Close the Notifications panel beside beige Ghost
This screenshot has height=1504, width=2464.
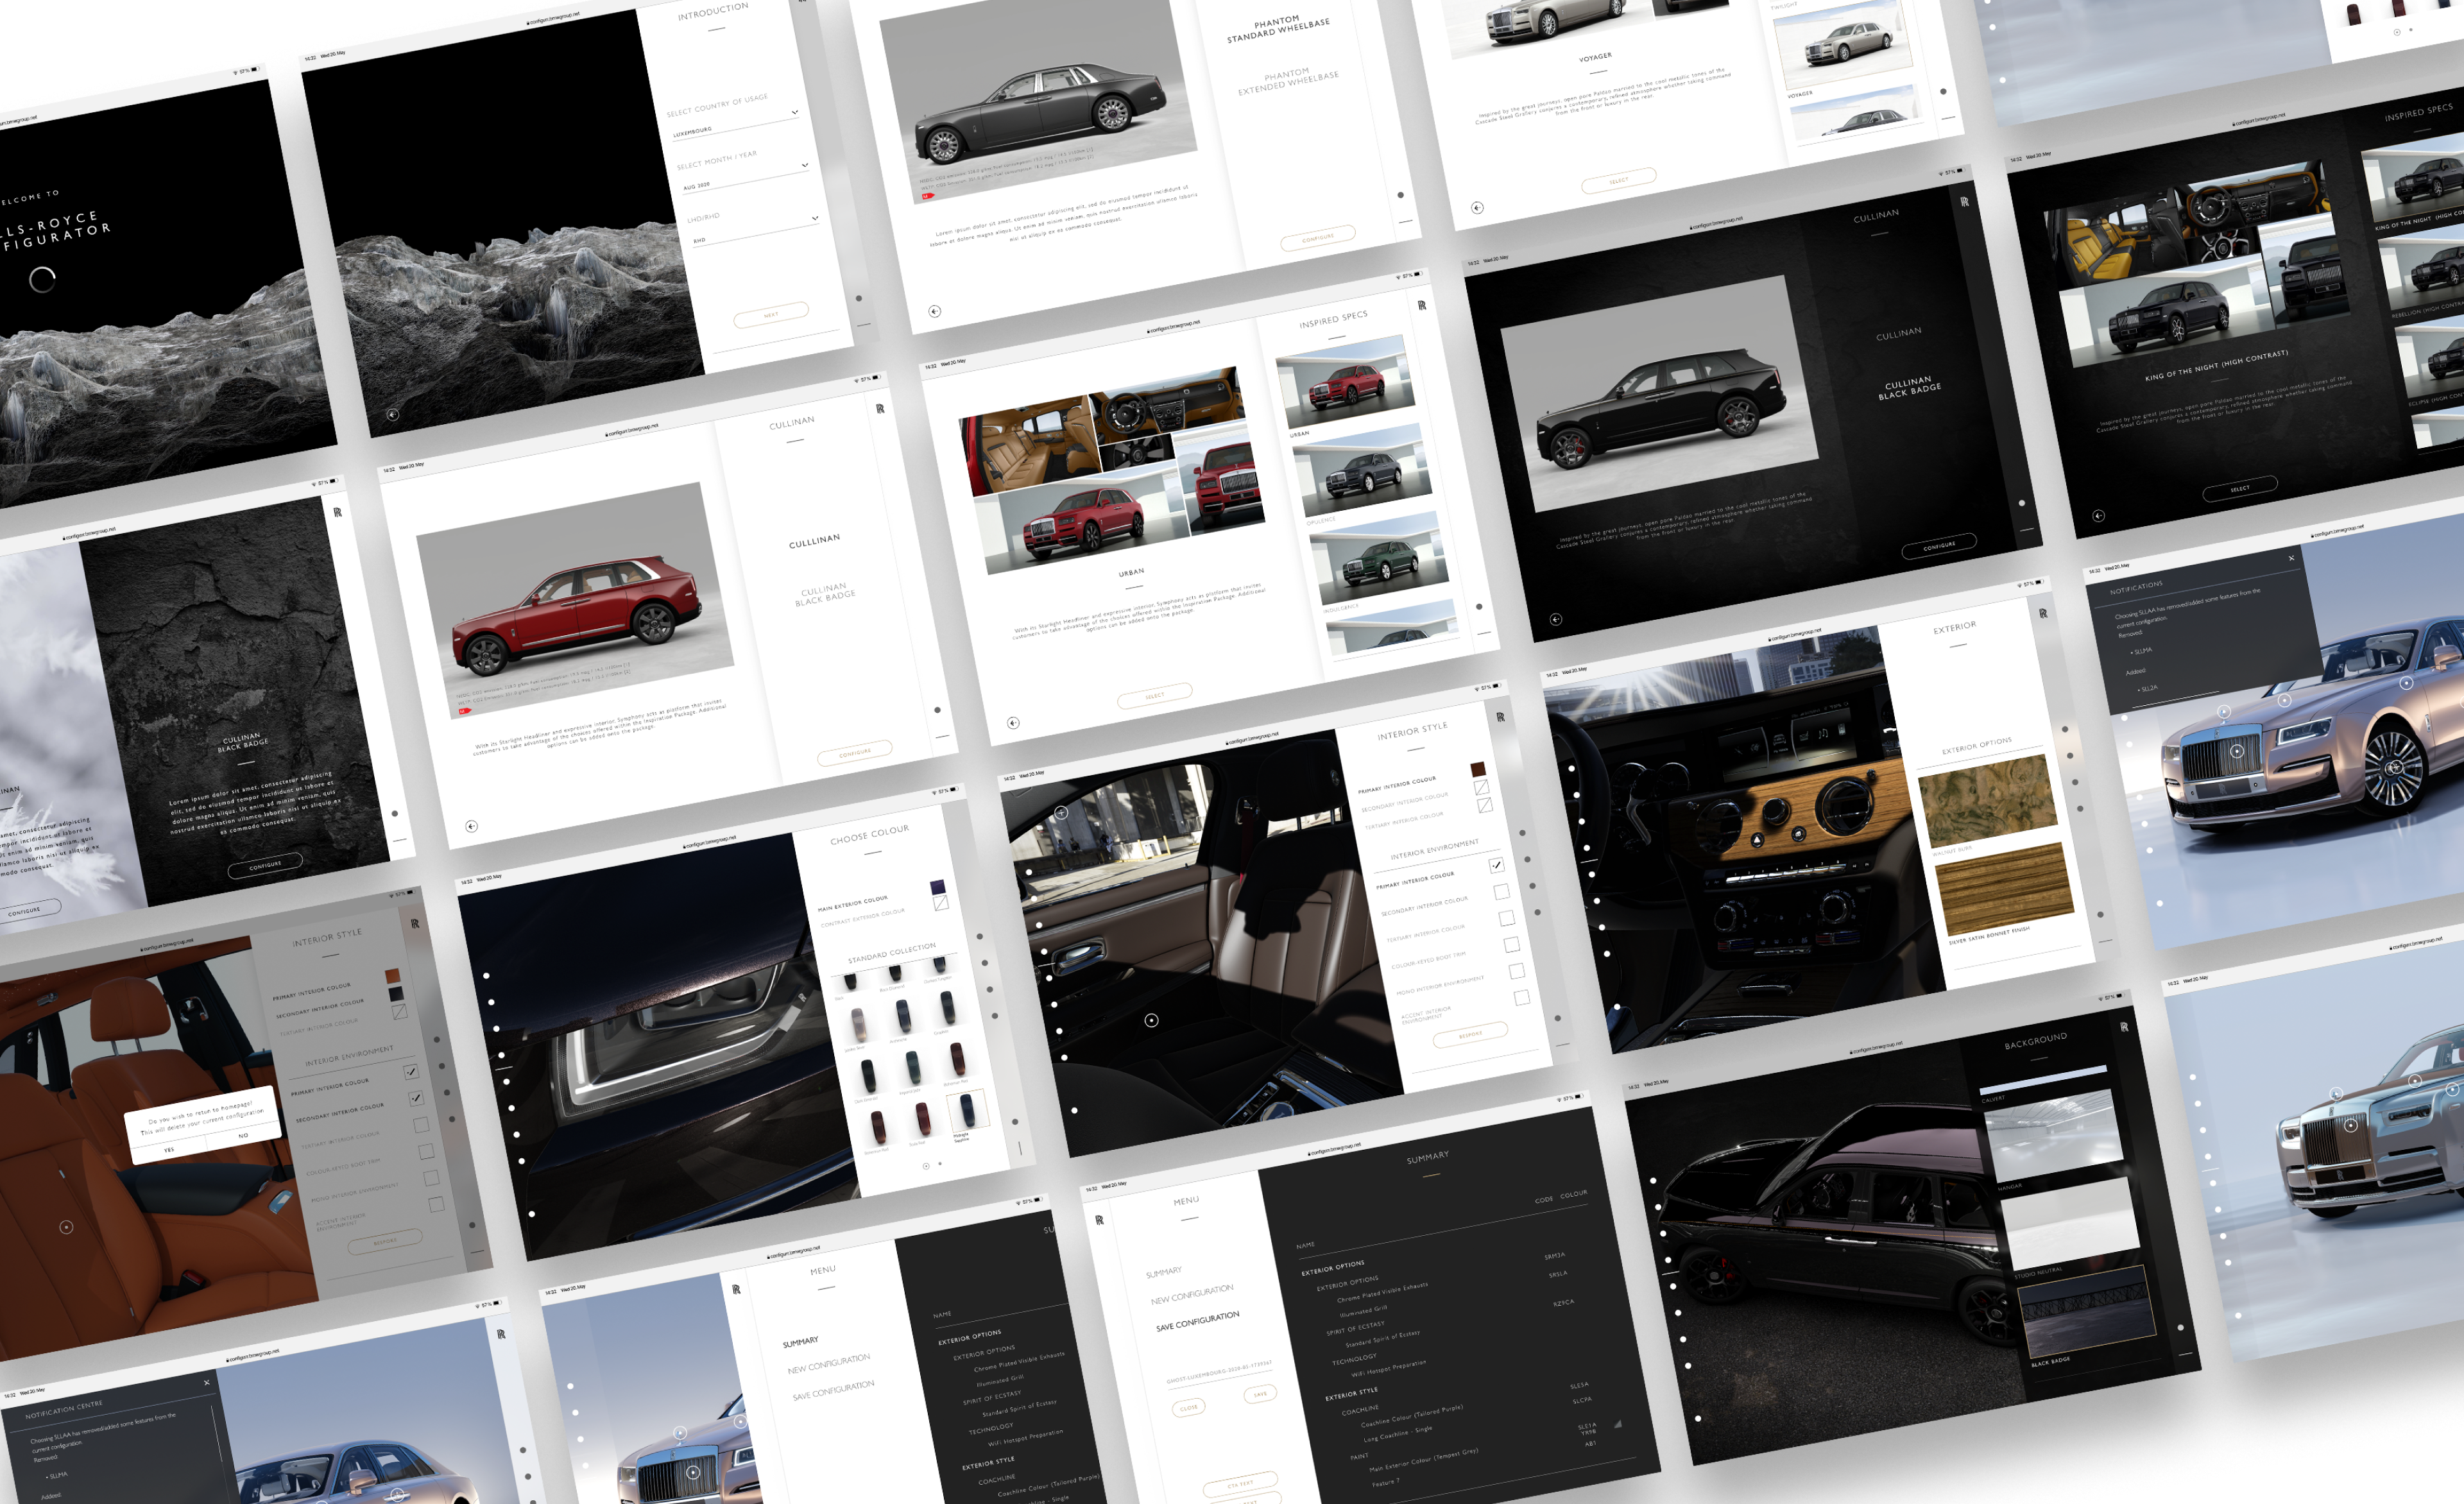click(2291, 558)
